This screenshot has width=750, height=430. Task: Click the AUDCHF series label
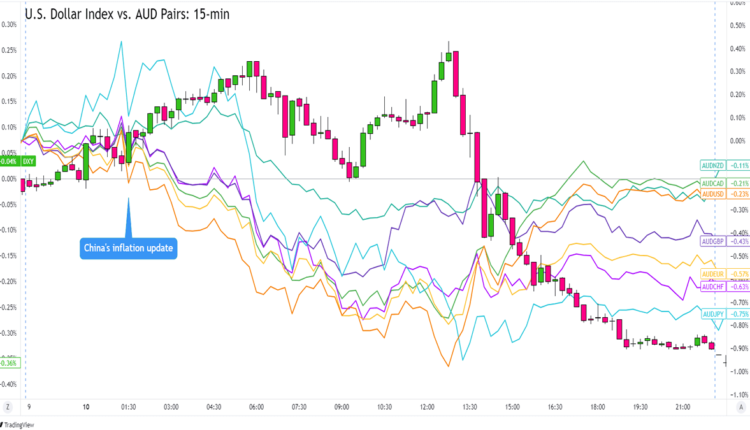[x=713, y=287]
